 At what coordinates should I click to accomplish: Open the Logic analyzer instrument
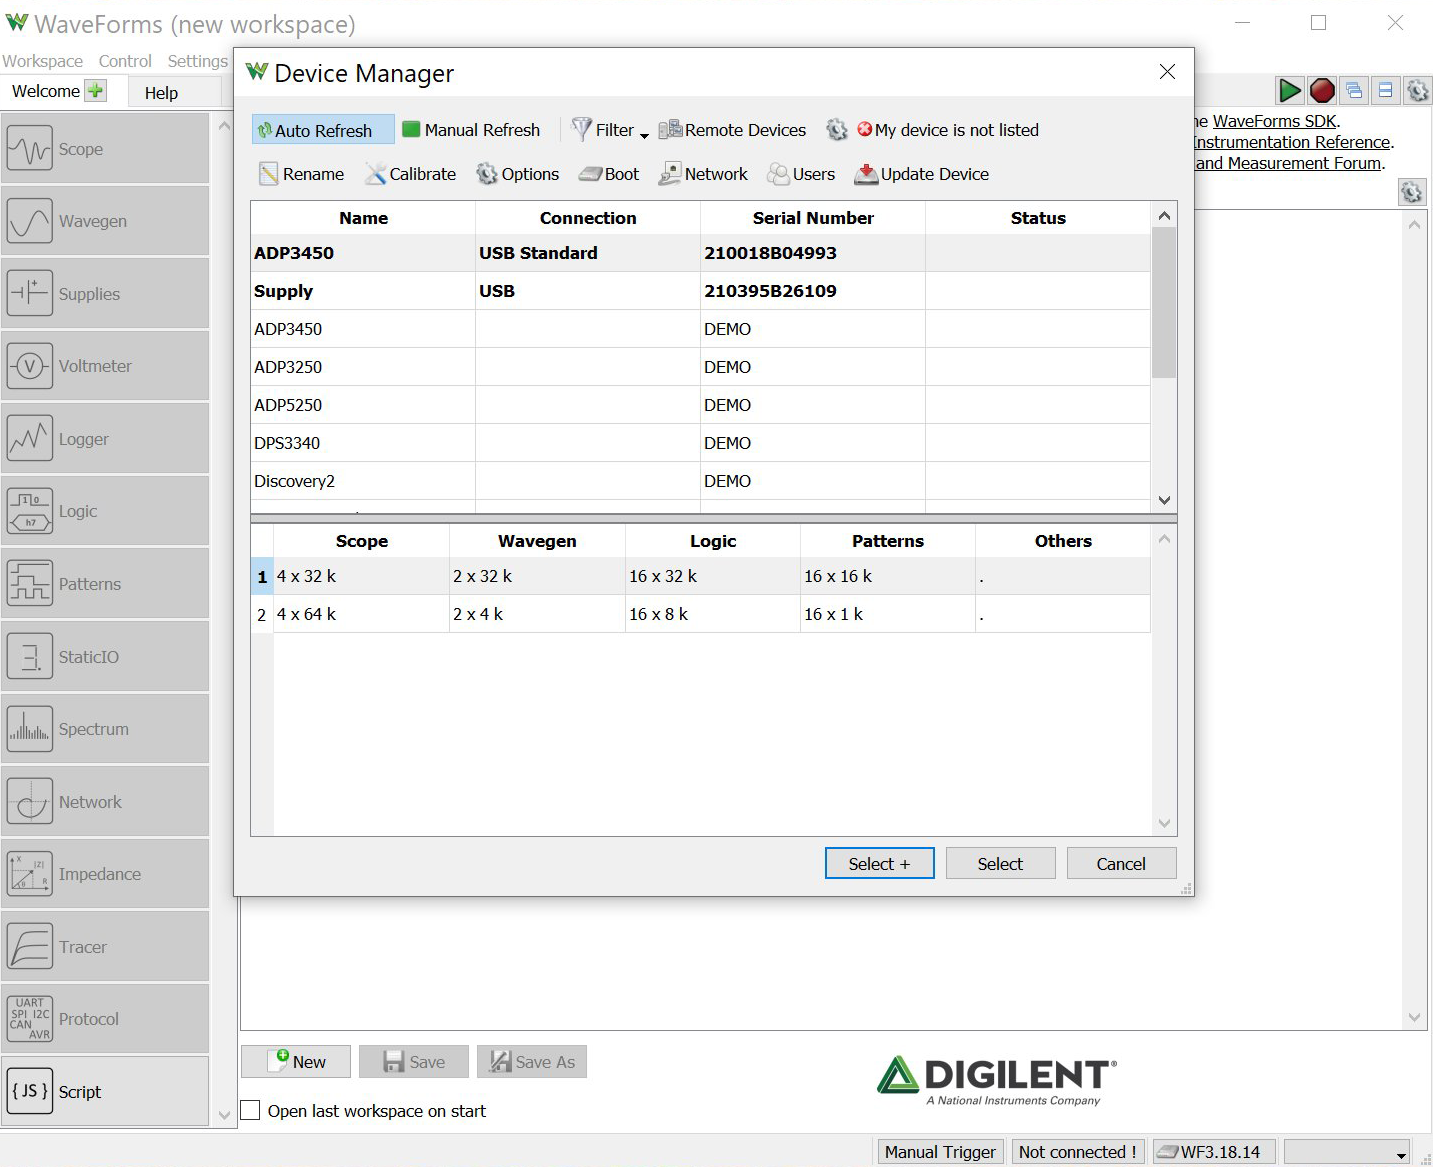coord(105,511)
